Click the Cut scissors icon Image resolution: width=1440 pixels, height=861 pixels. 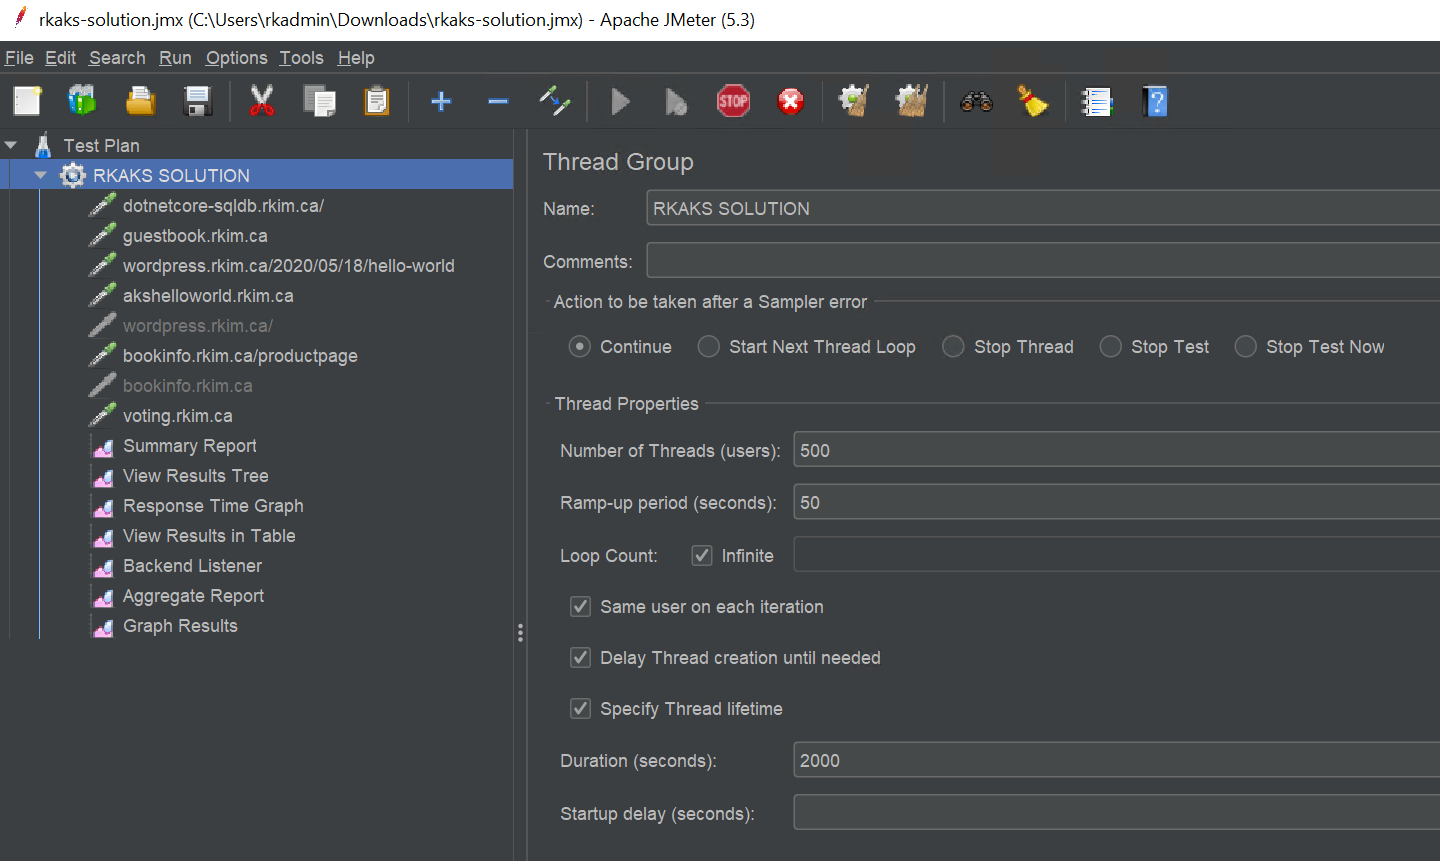pyautogui.click(x=262, y=101)
